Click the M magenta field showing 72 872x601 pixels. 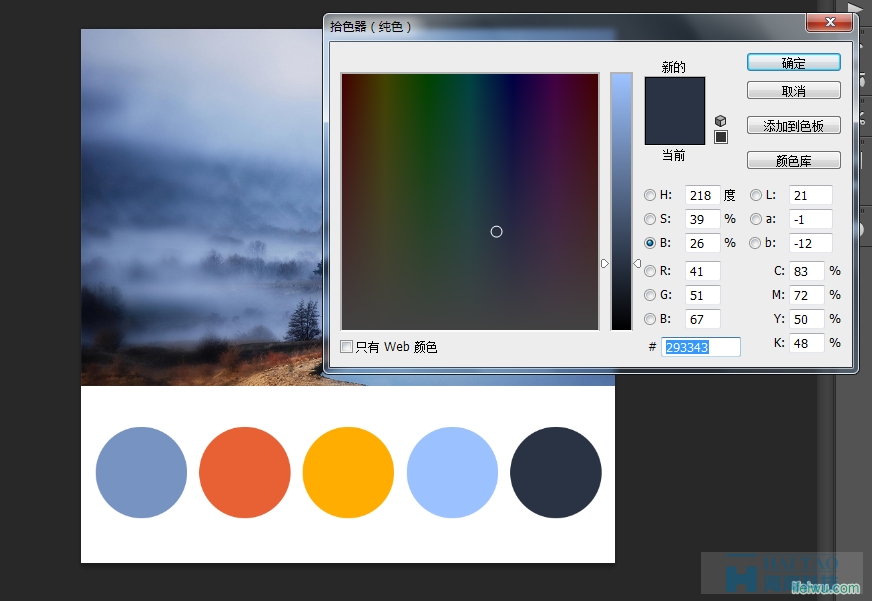click(806, 295)
